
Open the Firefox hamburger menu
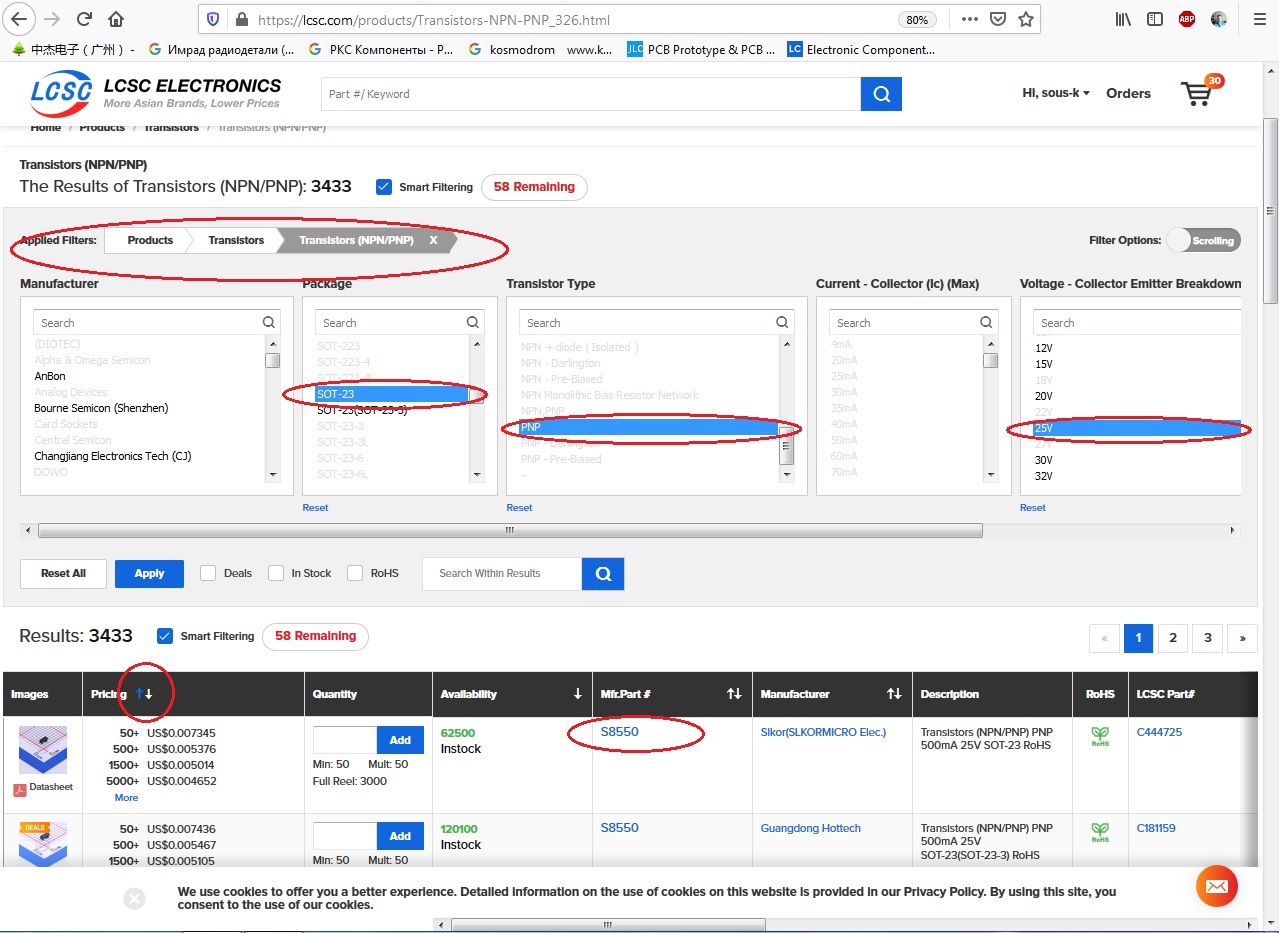(1259, 19)
